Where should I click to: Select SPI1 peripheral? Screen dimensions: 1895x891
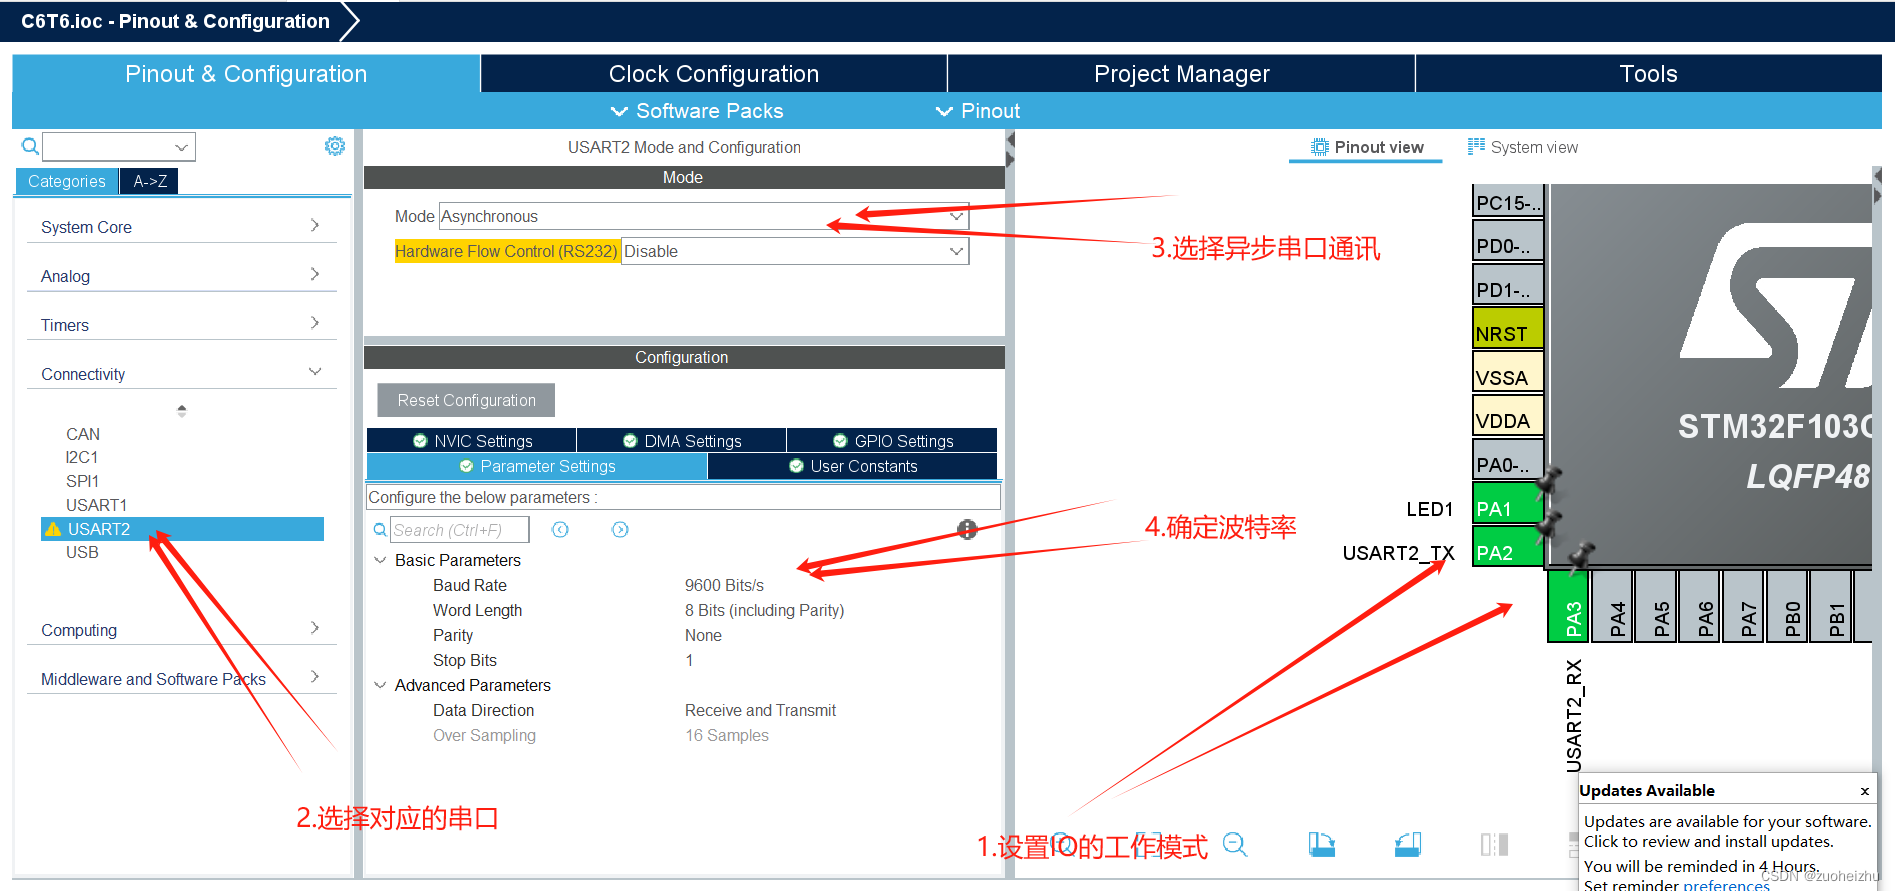pos(82,481)
